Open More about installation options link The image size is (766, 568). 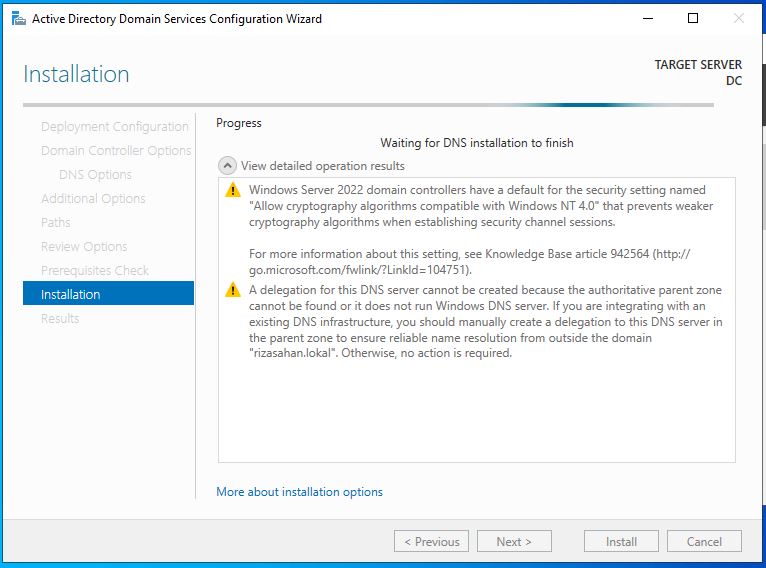pyautogui.click(x=299, y=492)
